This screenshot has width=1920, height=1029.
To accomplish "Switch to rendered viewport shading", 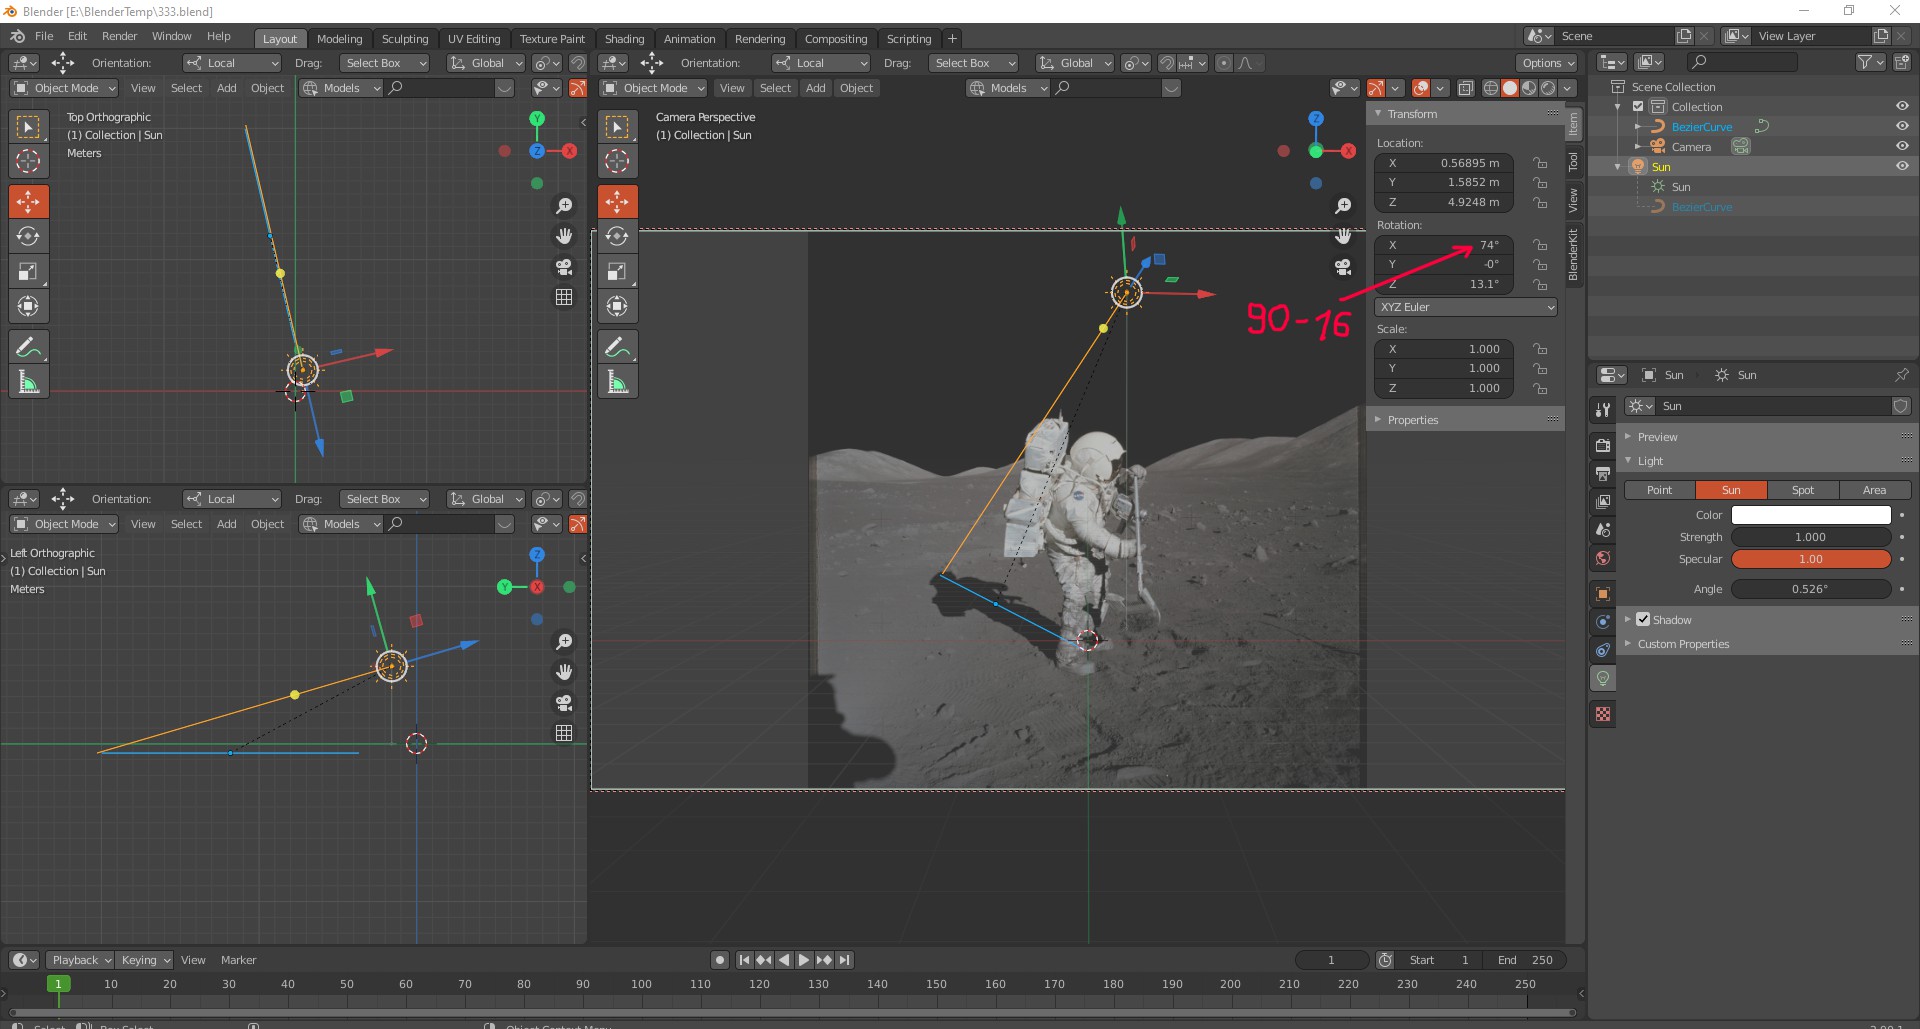I will click(x=1548, y=88).
